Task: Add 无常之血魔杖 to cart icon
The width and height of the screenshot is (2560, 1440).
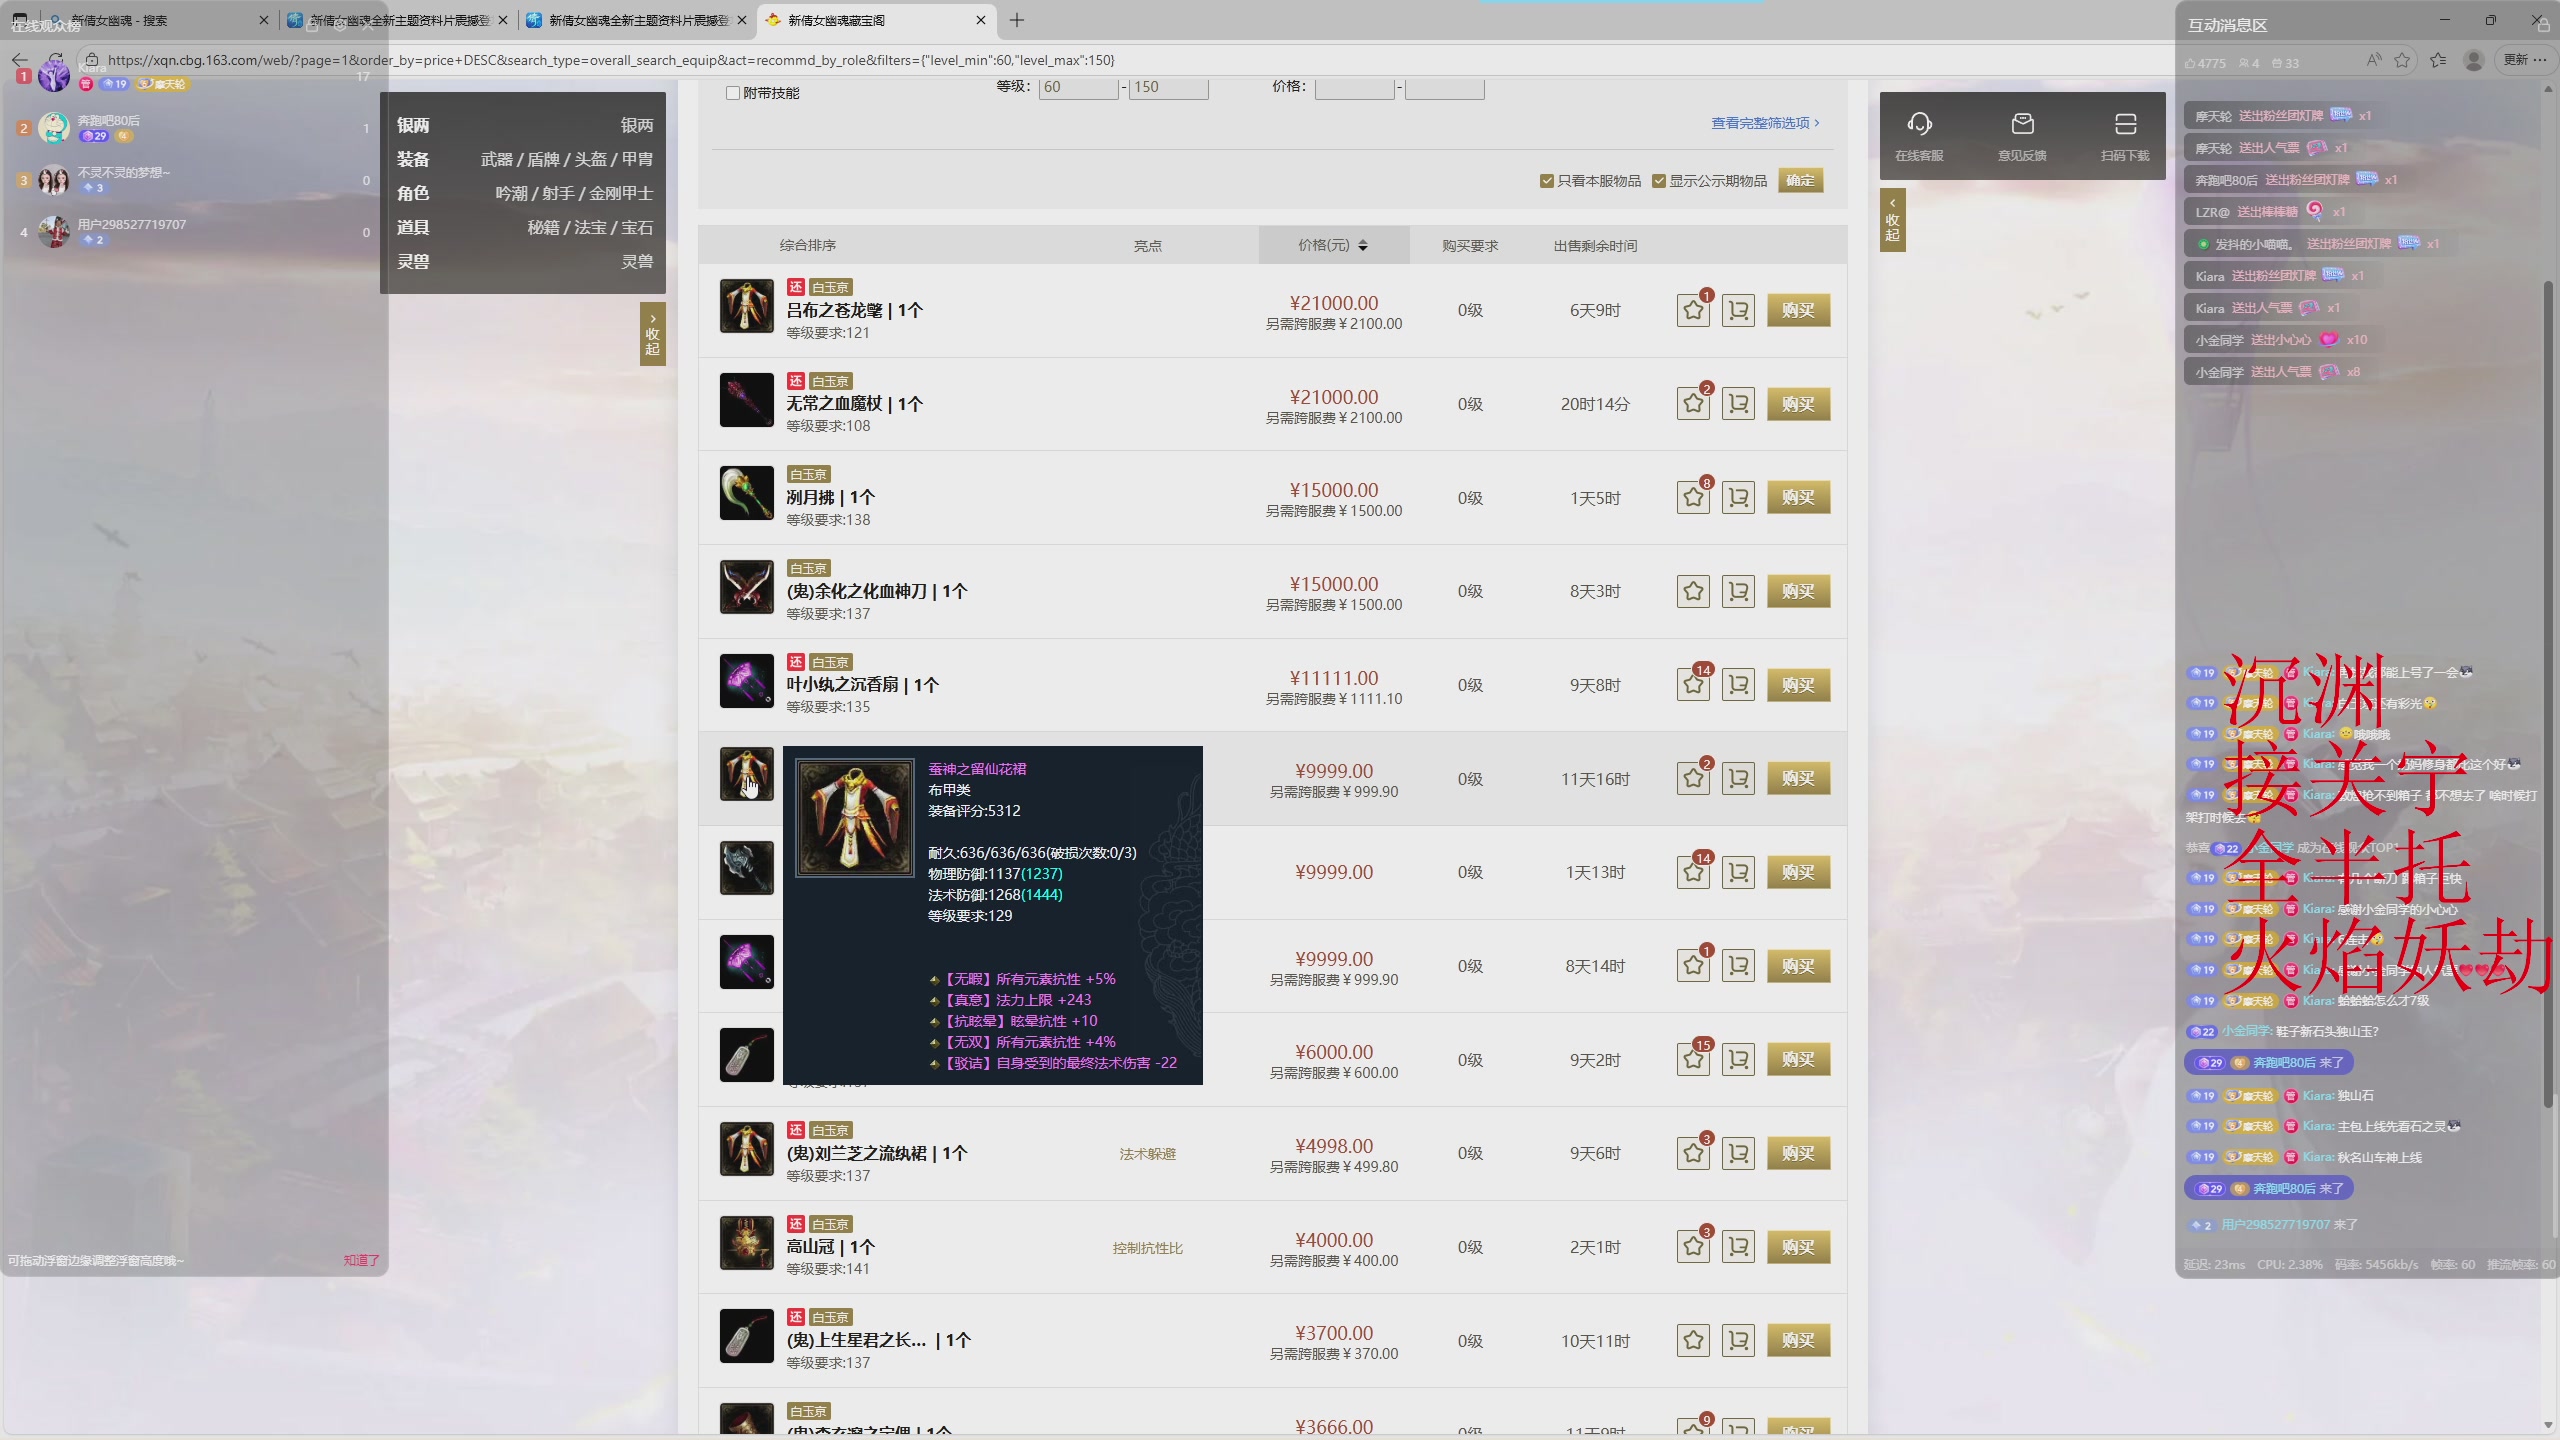Action: tap(1738, 404)
